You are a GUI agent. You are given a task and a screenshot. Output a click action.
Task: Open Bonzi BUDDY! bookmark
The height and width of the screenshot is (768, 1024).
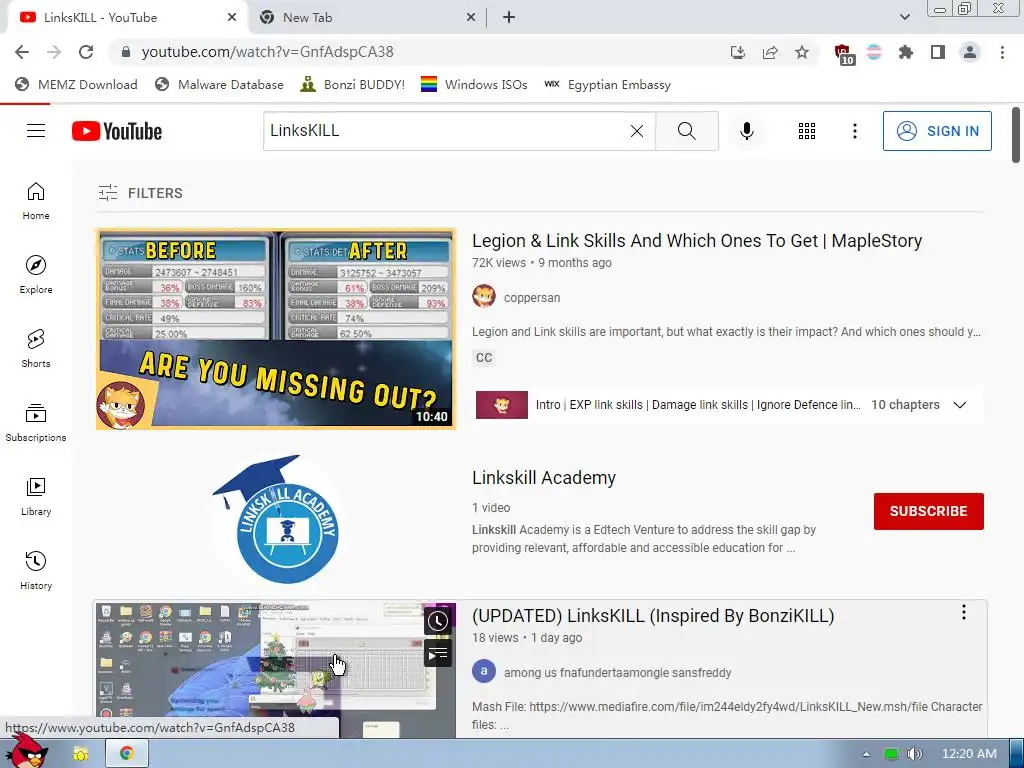[353, 85]
